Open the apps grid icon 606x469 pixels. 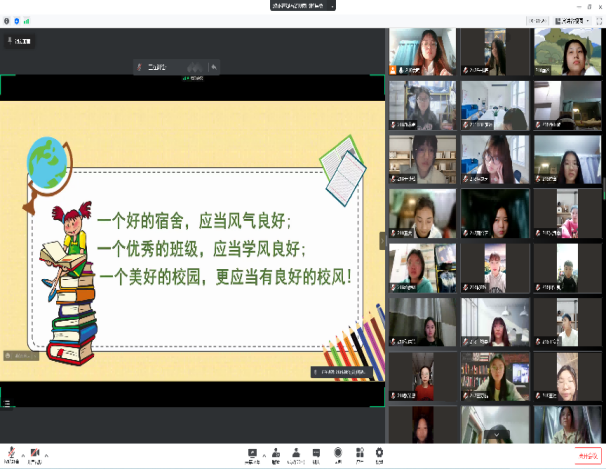[359, 453]
